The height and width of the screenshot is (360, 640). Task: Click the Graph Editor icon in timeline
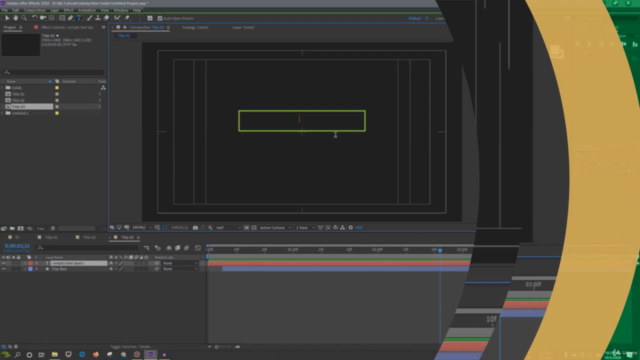pyautogui.click(x=198, y=248)
